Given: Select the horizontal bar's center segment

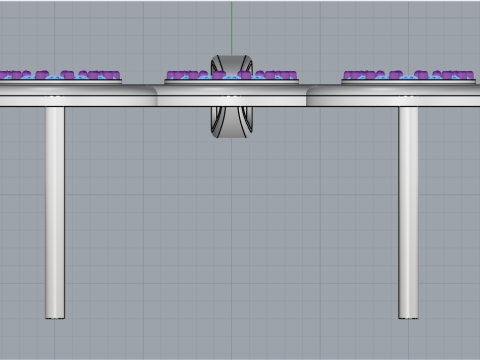Looking at the screenshot, I should (232, 96).
